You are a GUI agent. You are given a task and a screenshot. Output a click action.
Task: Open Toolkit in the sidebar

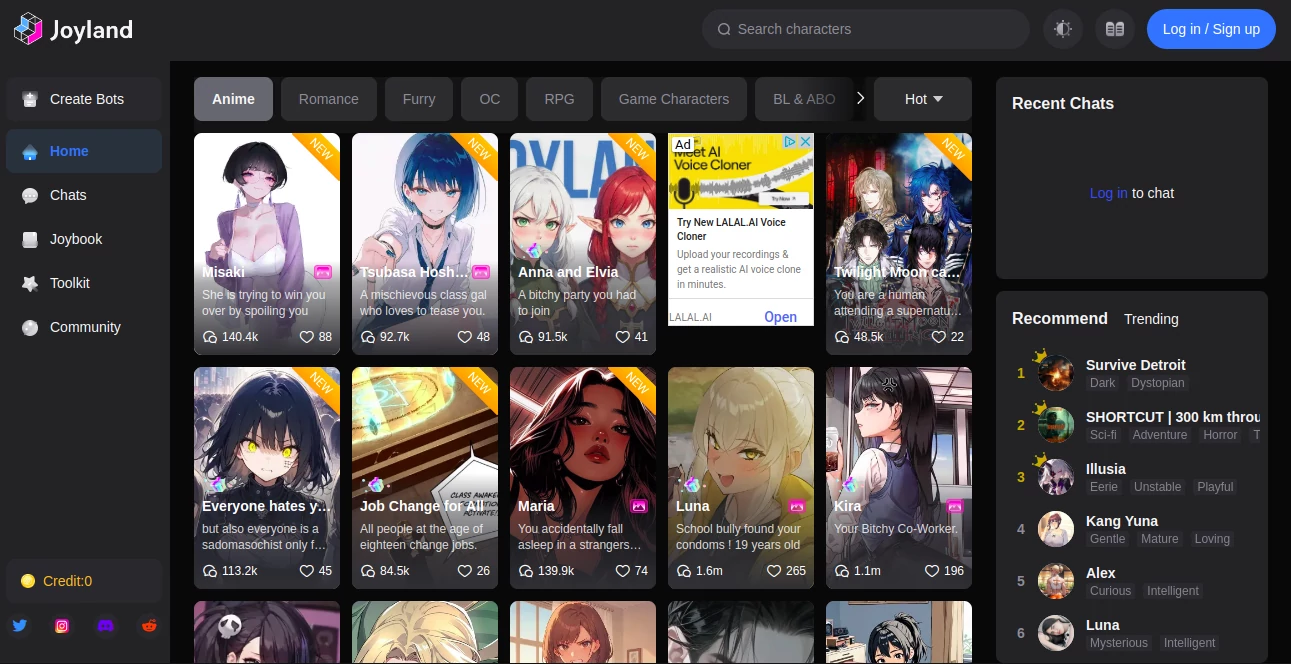[70, 283]
